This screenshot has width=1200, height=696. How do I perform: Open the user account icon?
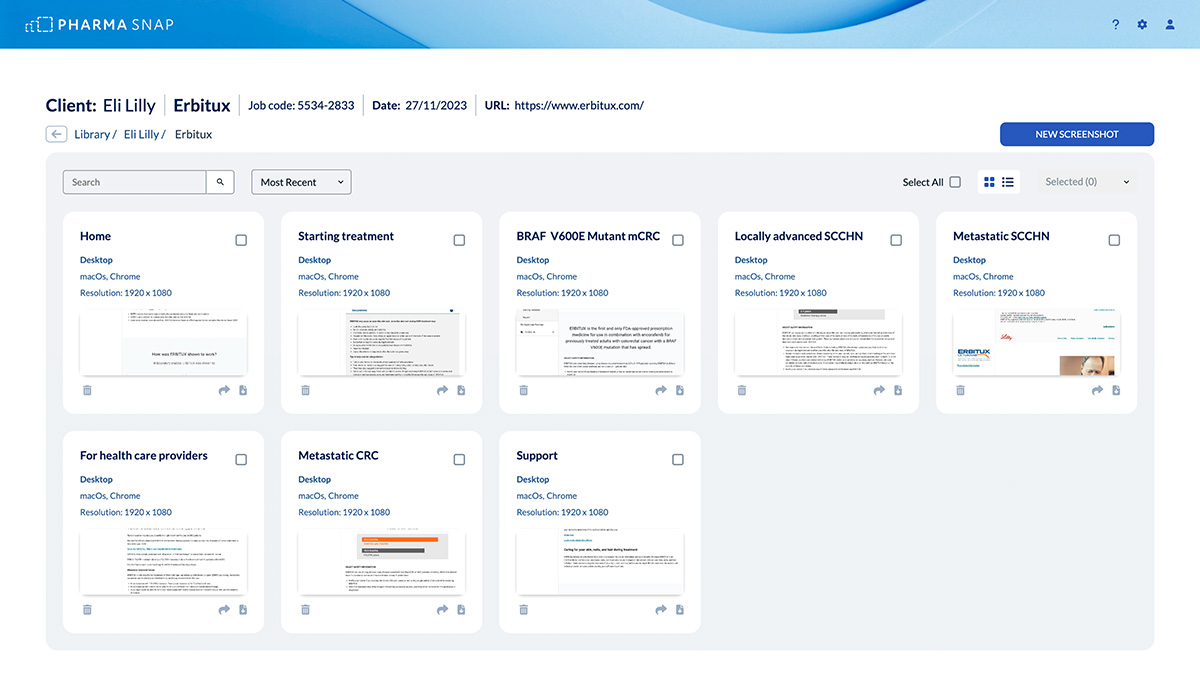1170,24
